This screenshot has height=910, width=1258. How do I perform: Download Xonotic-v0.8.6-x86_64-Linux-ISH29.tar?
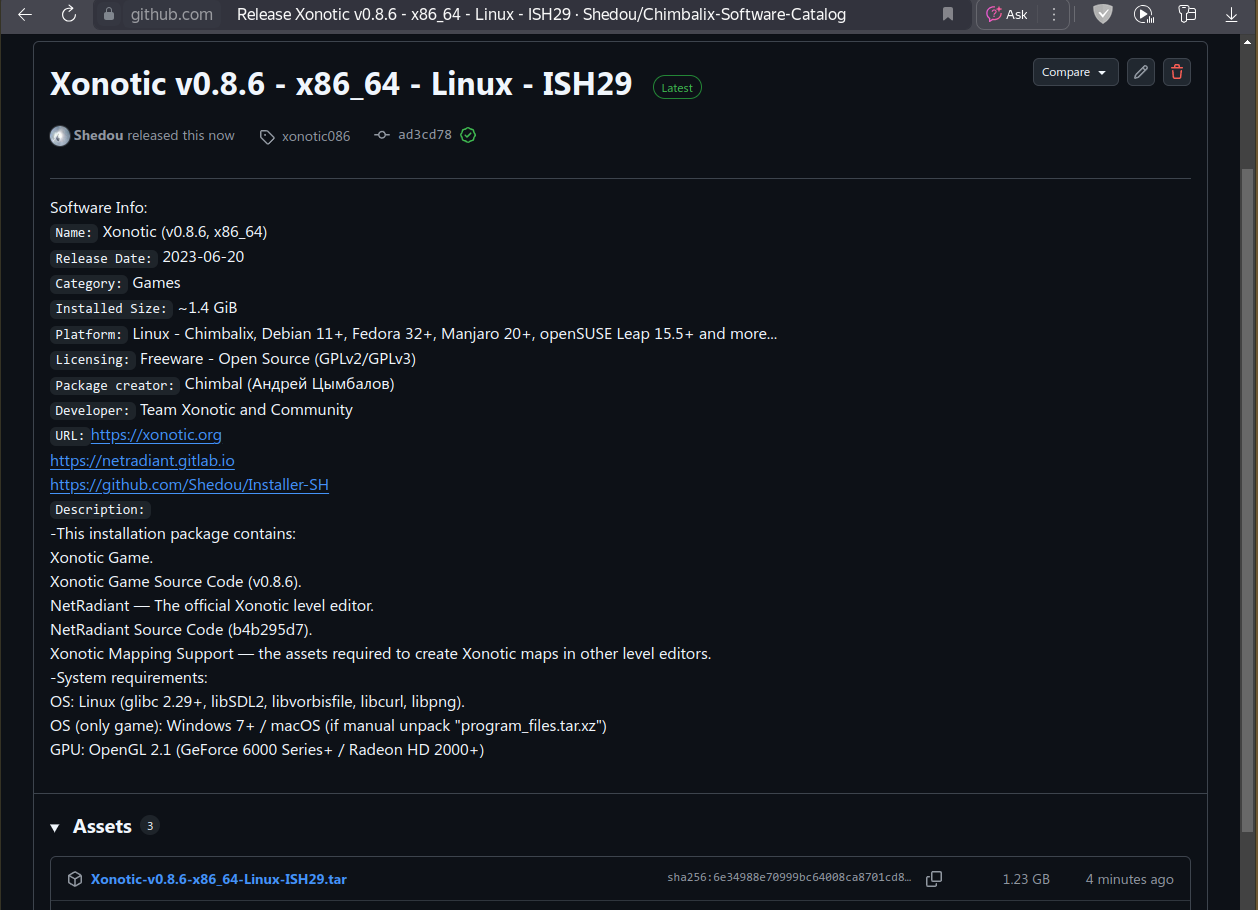click(219, 879)
